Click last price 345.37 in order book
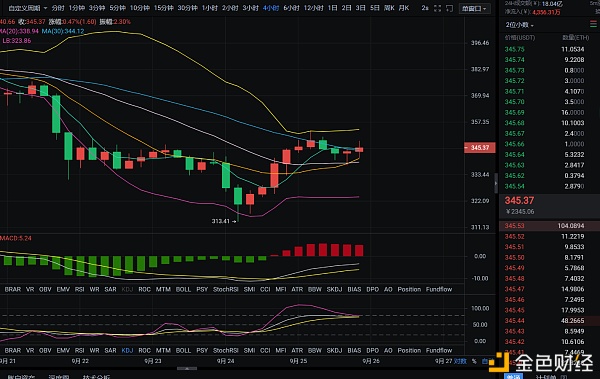The image size is (600, 379). 519,201
